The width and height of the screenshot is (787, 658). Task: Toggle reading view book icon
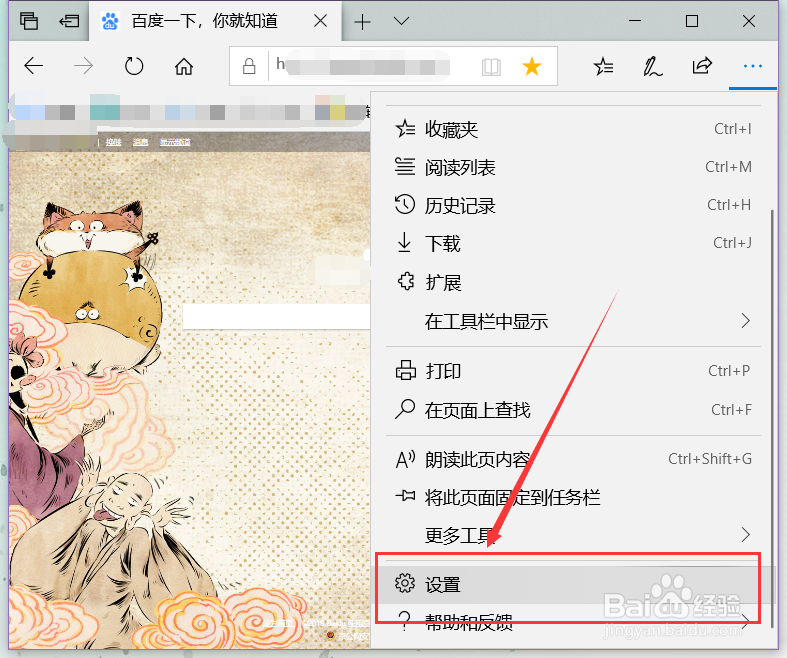click(491, 66)
